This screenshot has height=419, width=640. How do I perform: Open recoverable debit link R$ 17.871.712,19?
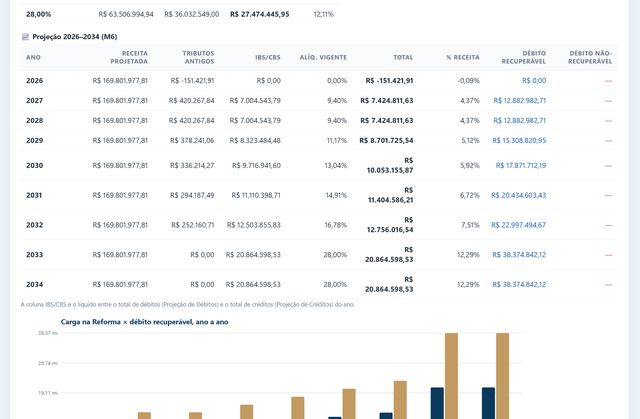point(520,166)
